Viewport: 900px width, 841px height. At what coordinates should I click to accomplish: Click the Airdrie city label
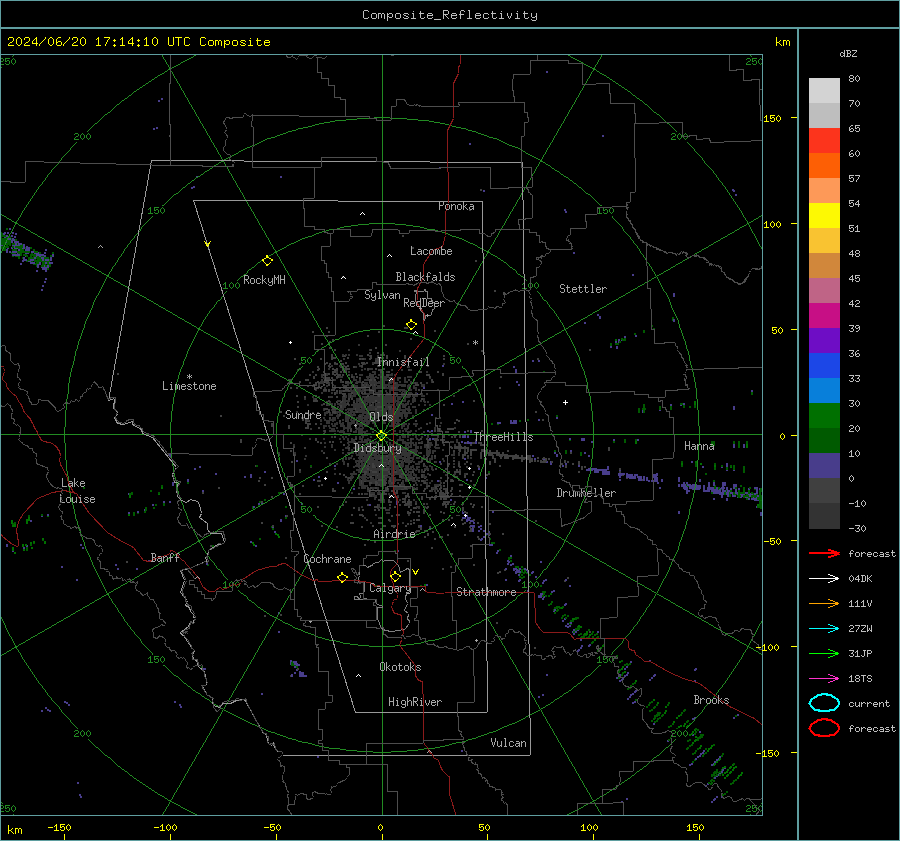(x=394, y=534)
